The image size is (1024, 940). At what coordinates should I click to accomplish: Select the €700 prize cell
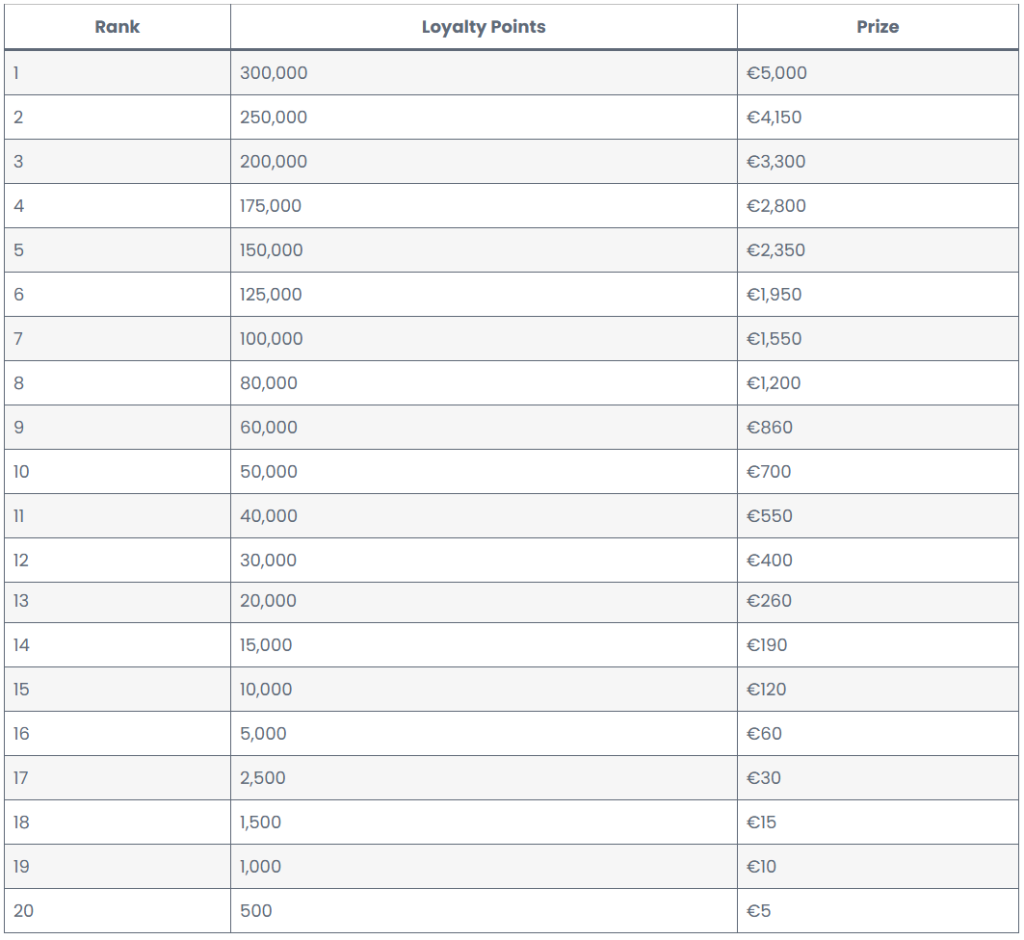[878, 472]
